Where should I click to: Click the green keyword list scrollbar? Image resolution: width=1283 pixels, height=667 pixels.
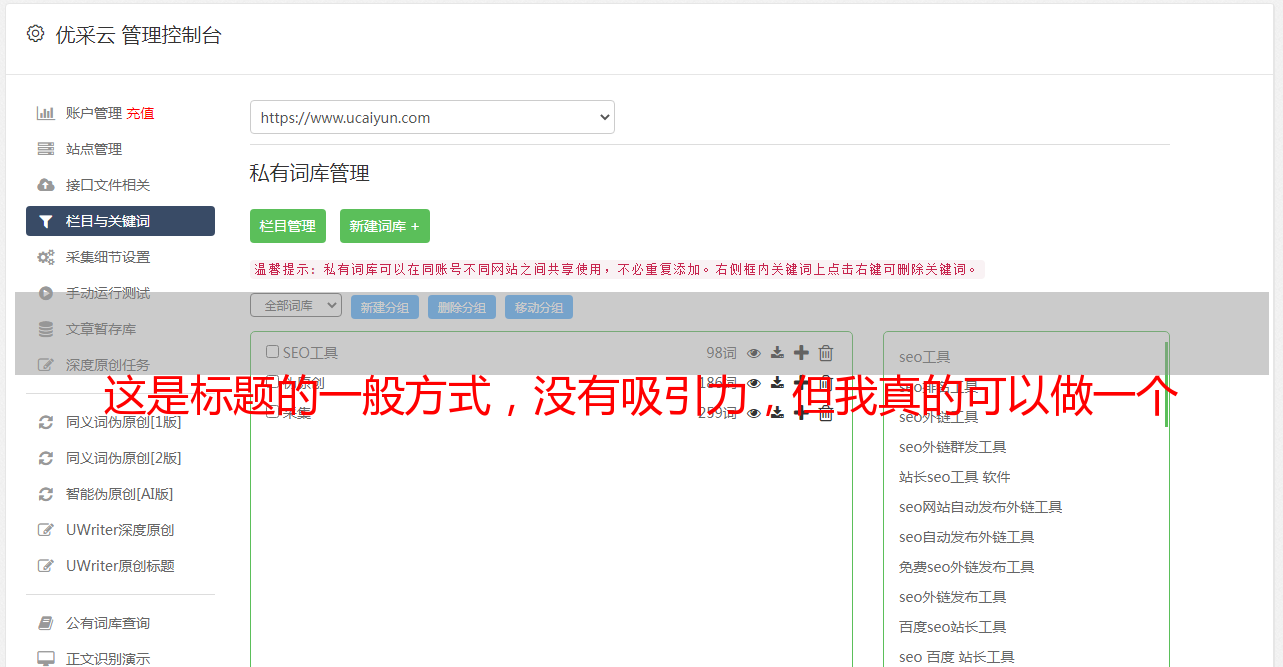click(x=1166, y=384)
